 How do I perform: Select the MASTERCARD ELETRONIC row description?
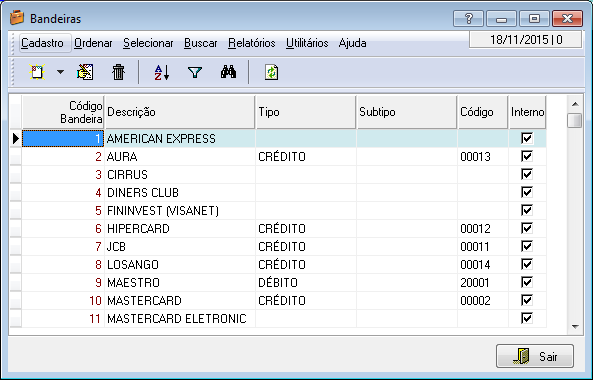180,319
